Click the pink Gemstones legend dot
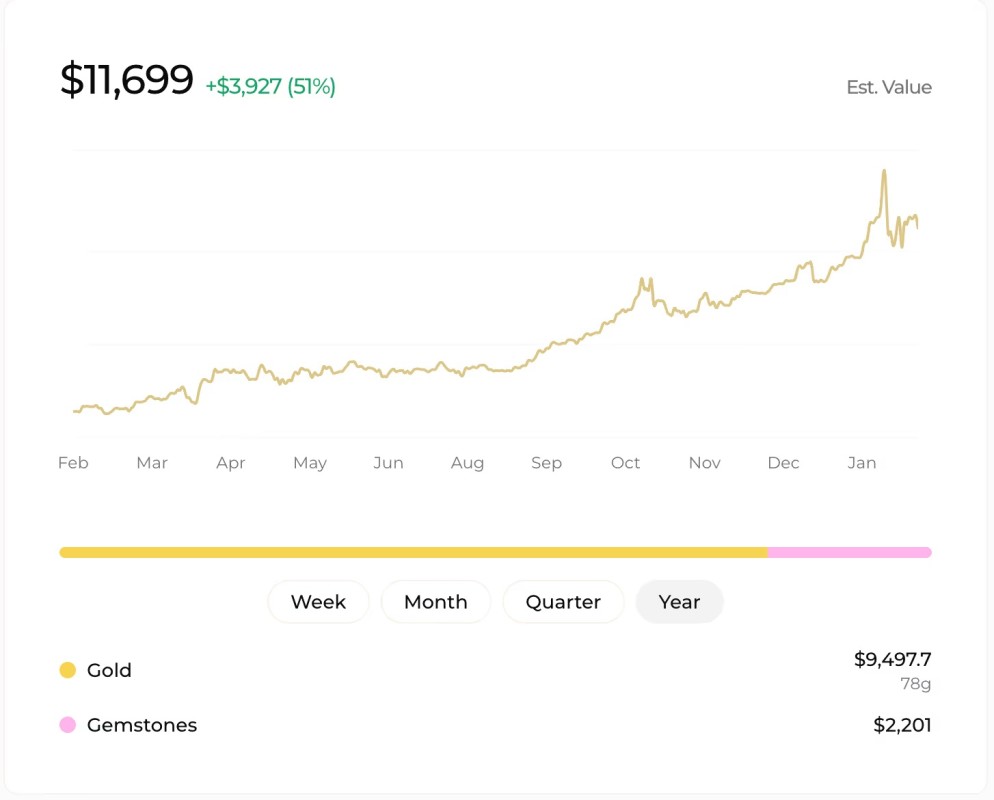This screenshot has width=994, height=800. tap(68, 725)
